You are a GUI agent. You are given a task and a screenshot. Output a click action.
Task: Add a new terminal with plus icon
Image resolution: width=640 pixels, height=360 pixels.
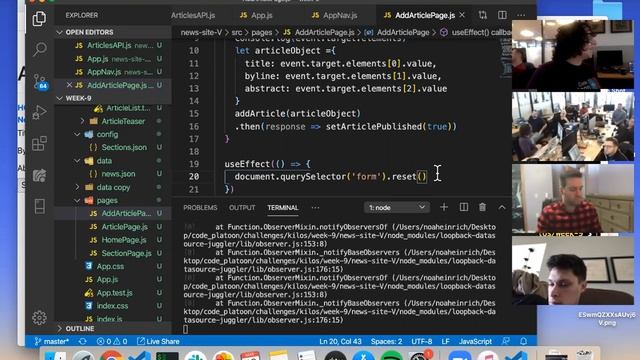[x=444, y=207]
